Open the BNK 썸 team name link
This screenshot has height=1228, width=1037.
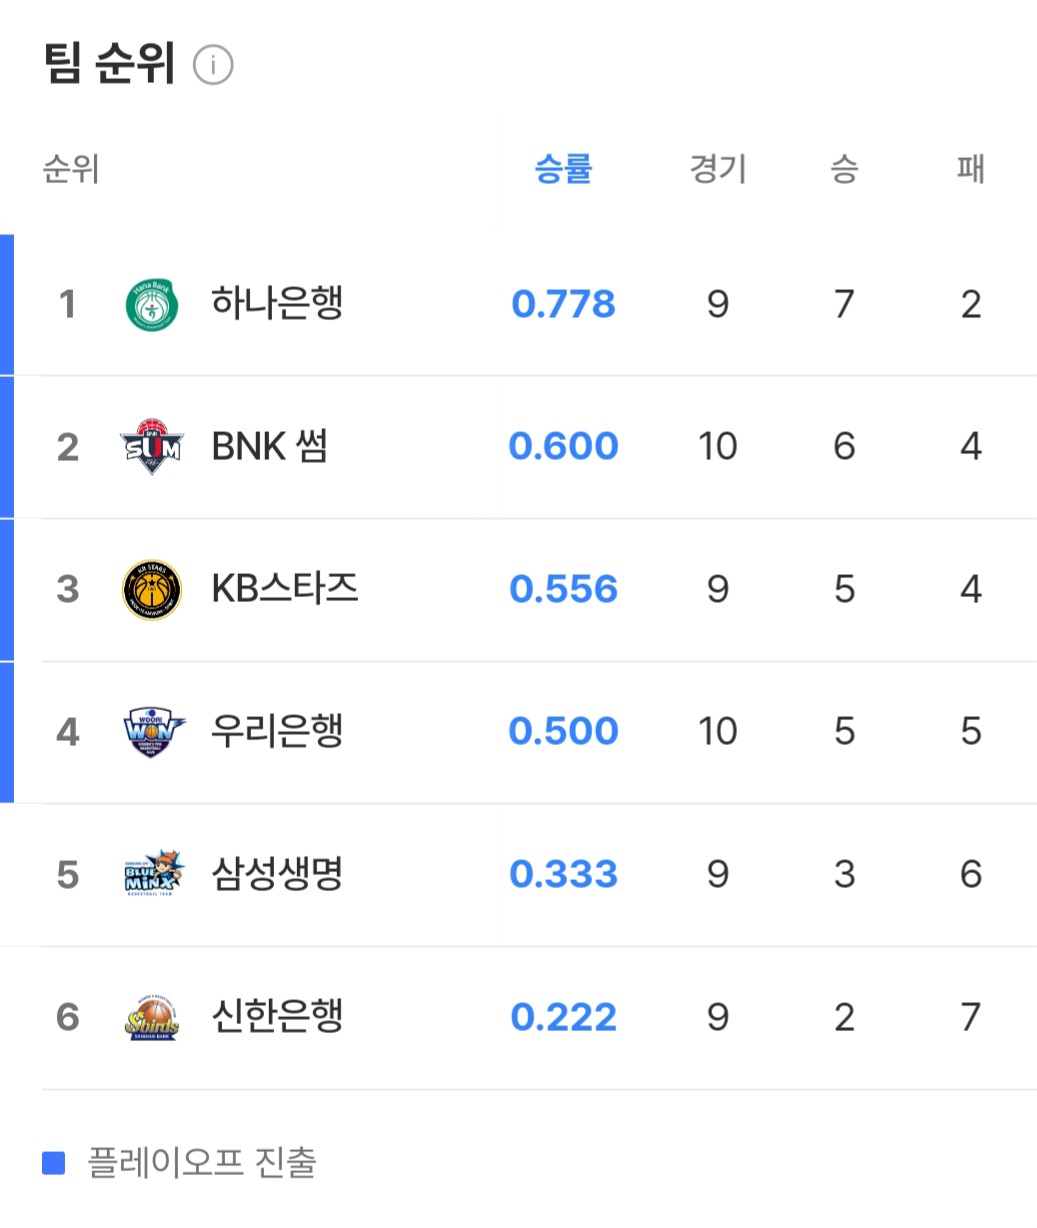pyautogui.click(x=269, y=446)
